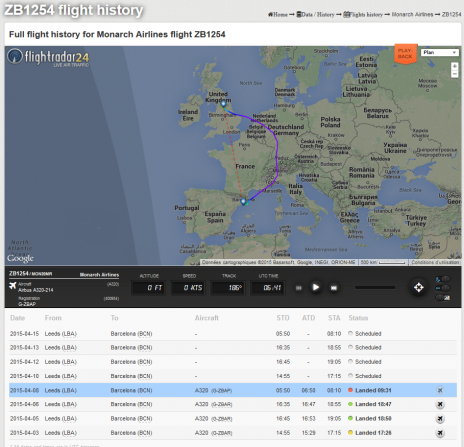
Task: Click the altitude readout 0 FT
Action: [149, 288]
